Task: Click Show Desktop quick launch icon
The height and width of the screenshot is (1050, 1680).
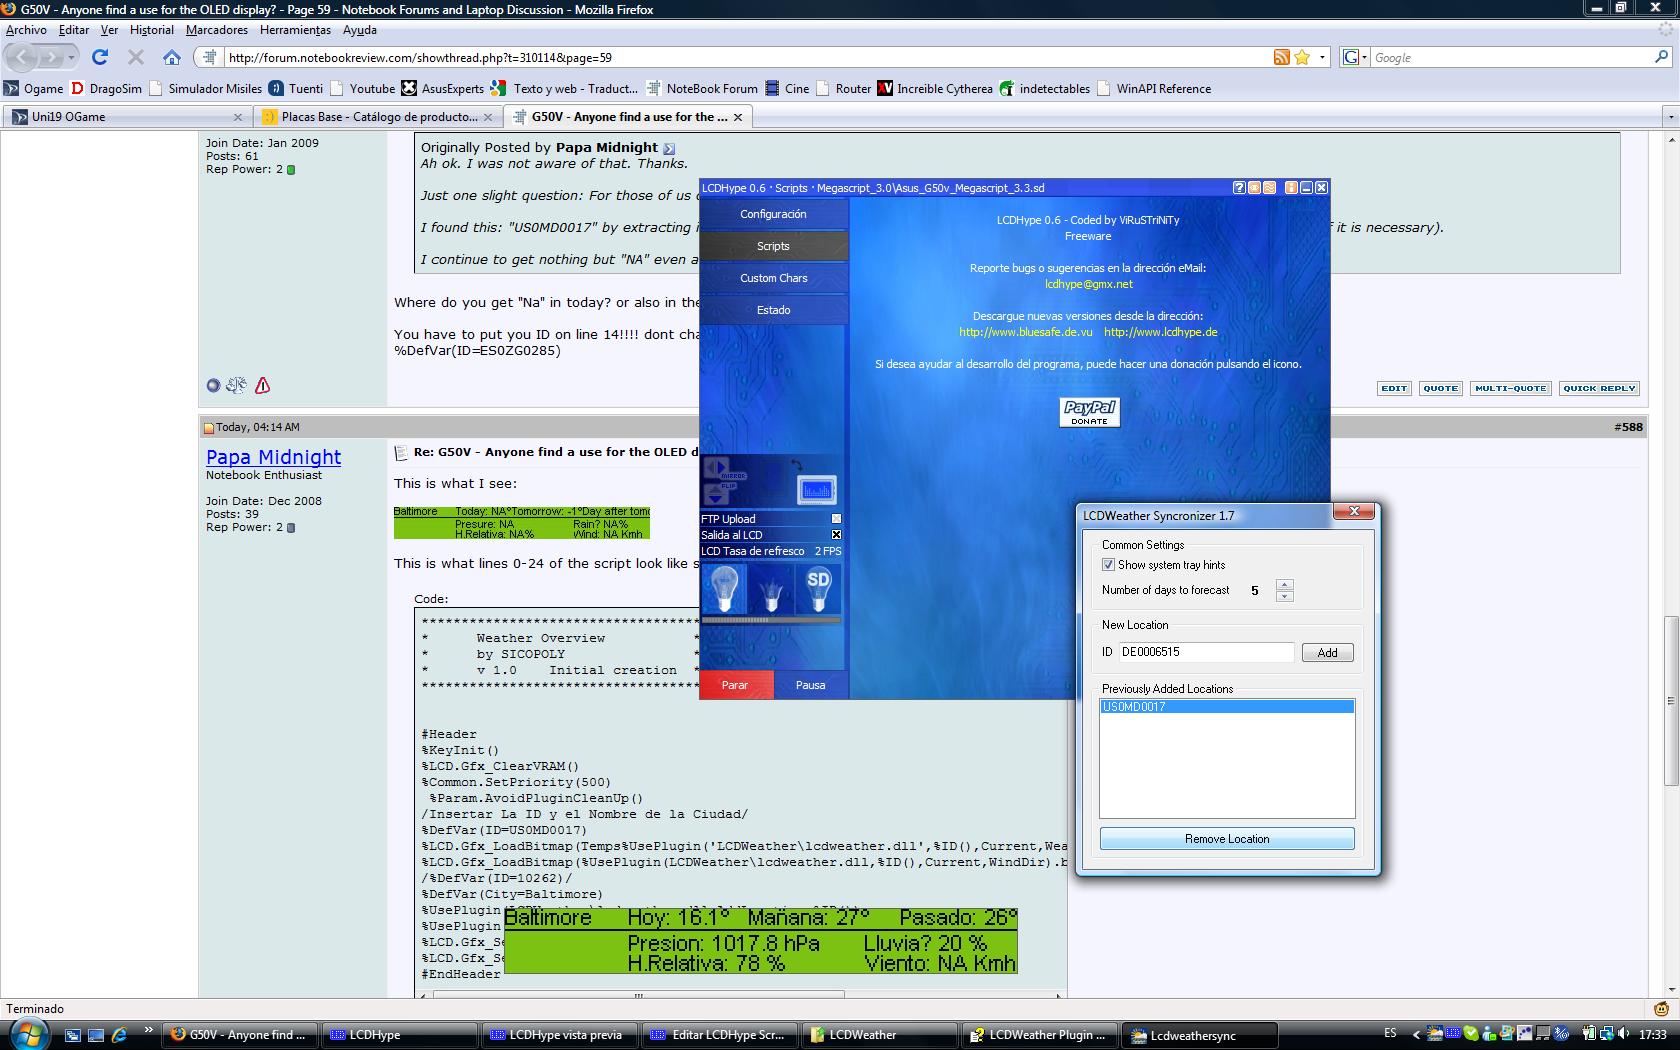Action: pyautogui.click(x=95, y=1035)
